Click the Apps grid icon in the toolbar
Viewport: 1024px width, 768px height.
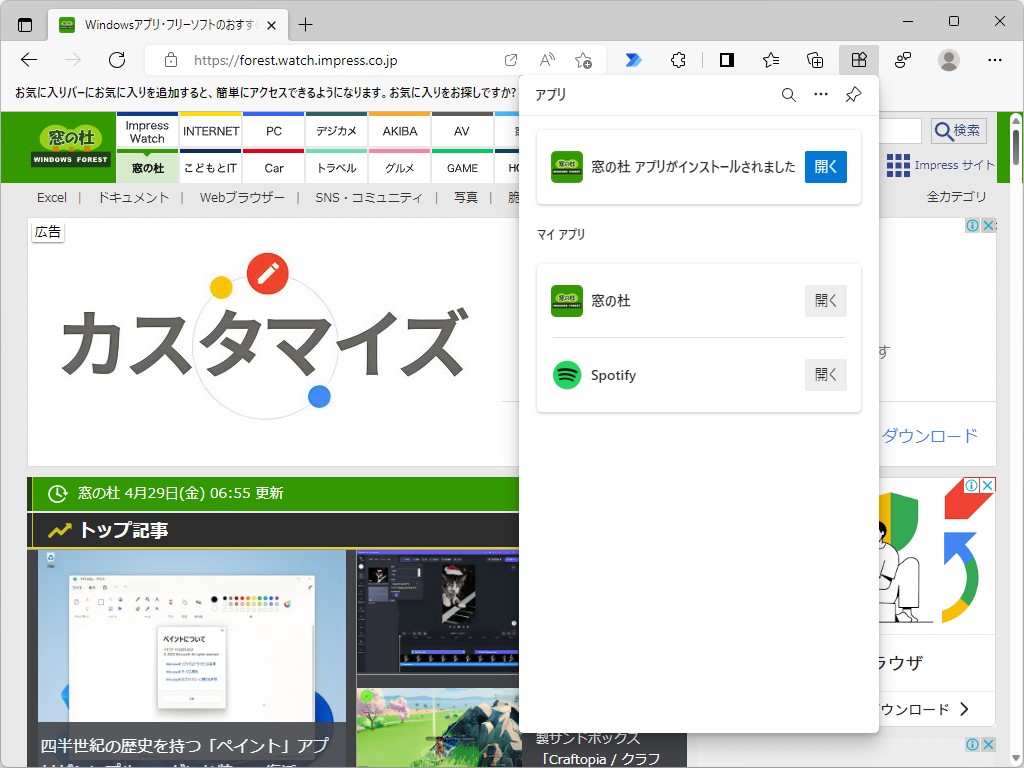click(858, 60)
